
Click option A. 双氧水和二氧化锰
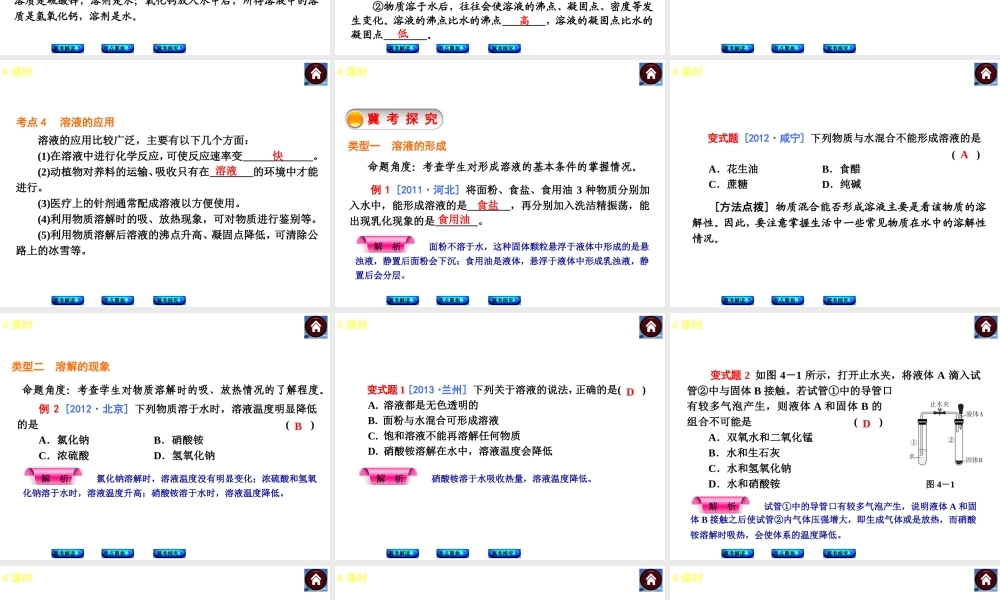coord(761,437)
